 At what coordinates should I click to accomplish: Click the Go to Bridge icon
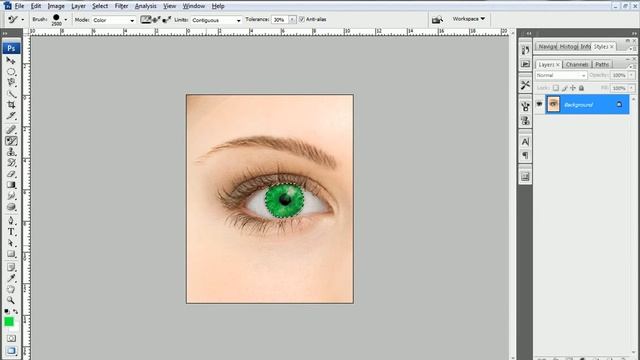coord(437,20)
